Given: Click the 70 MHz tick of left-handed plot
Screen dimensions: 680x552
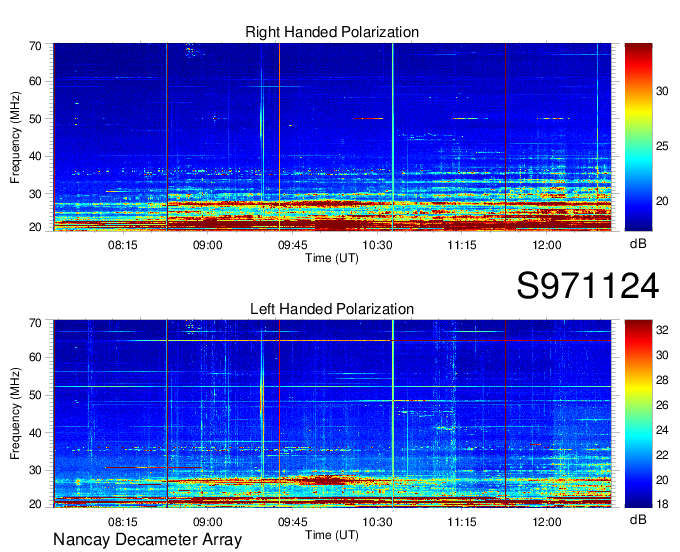Looking at the screenshot, I should click(35, 323).
